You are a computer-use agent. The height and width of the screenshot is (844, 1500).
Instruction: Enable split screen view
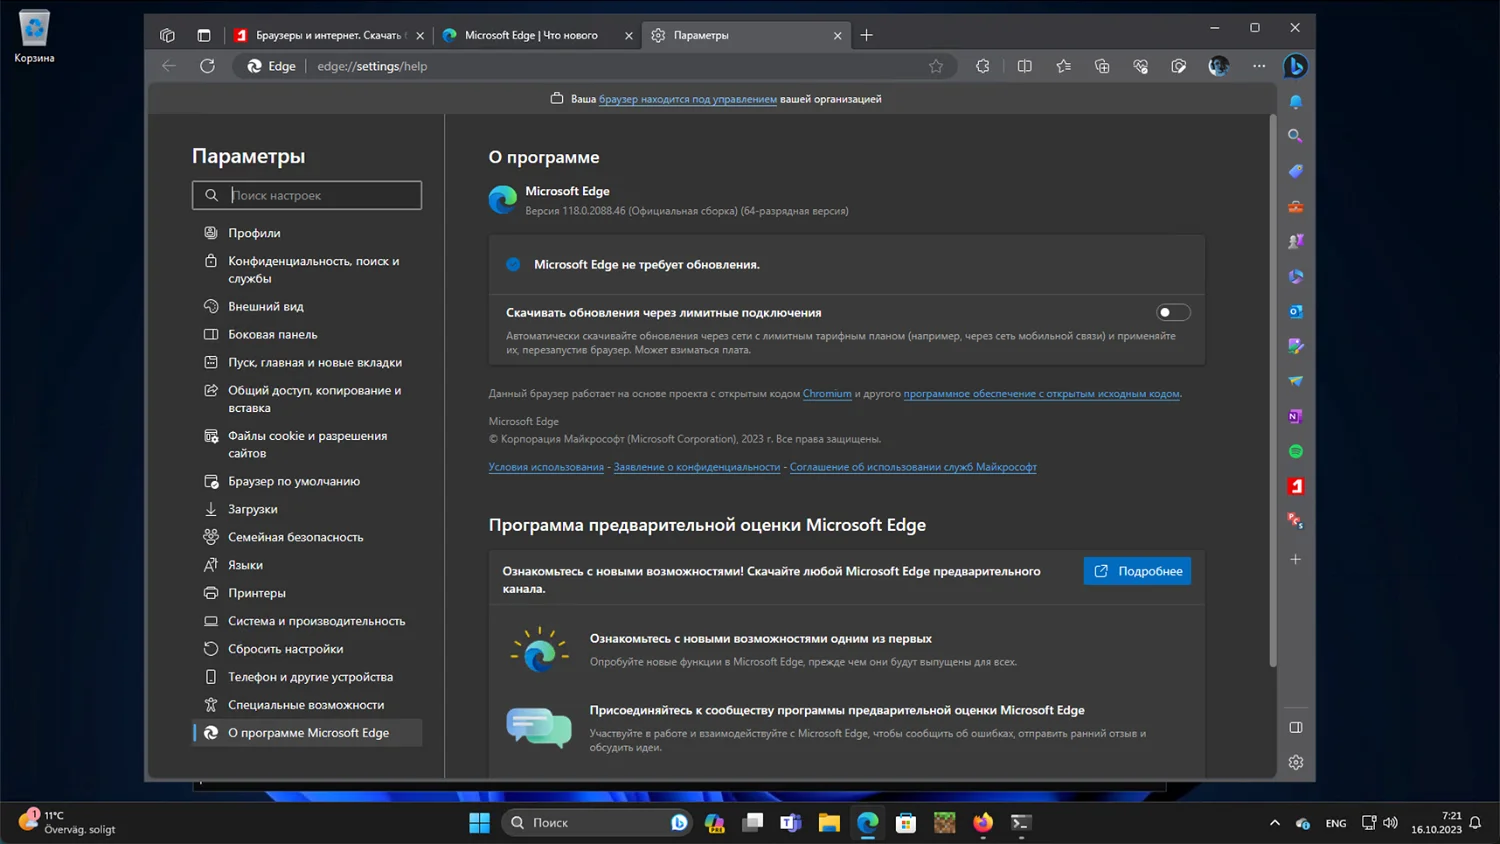(x=1024, y=66)
